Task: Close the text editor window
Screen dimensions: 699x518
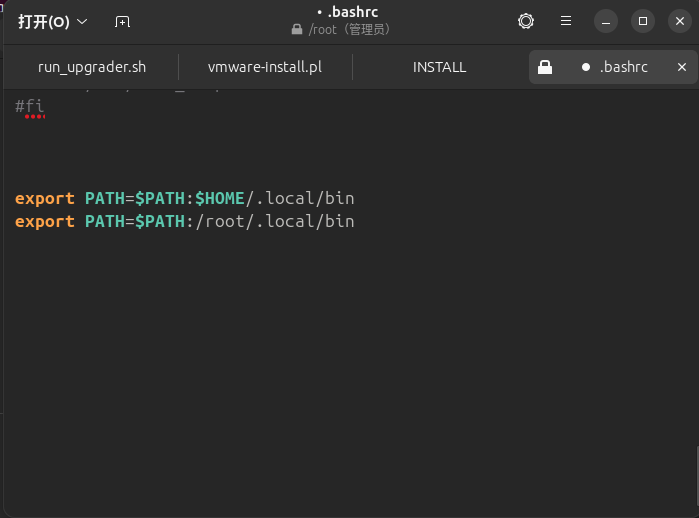Action: [680, 21]
